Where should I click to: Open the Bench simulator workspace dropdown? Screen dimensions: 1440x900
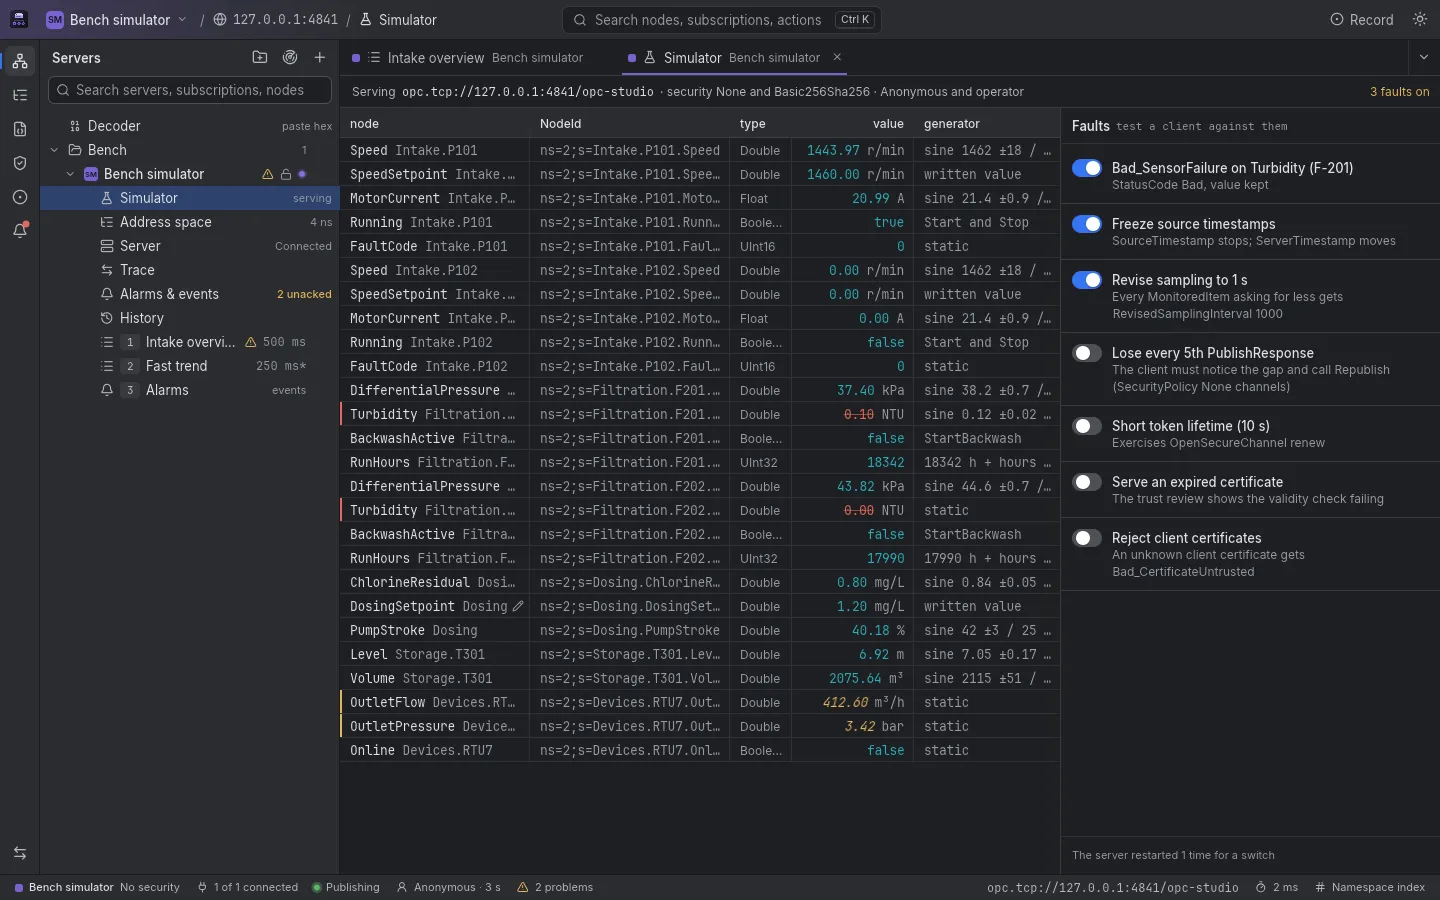[x=116, y=19]
